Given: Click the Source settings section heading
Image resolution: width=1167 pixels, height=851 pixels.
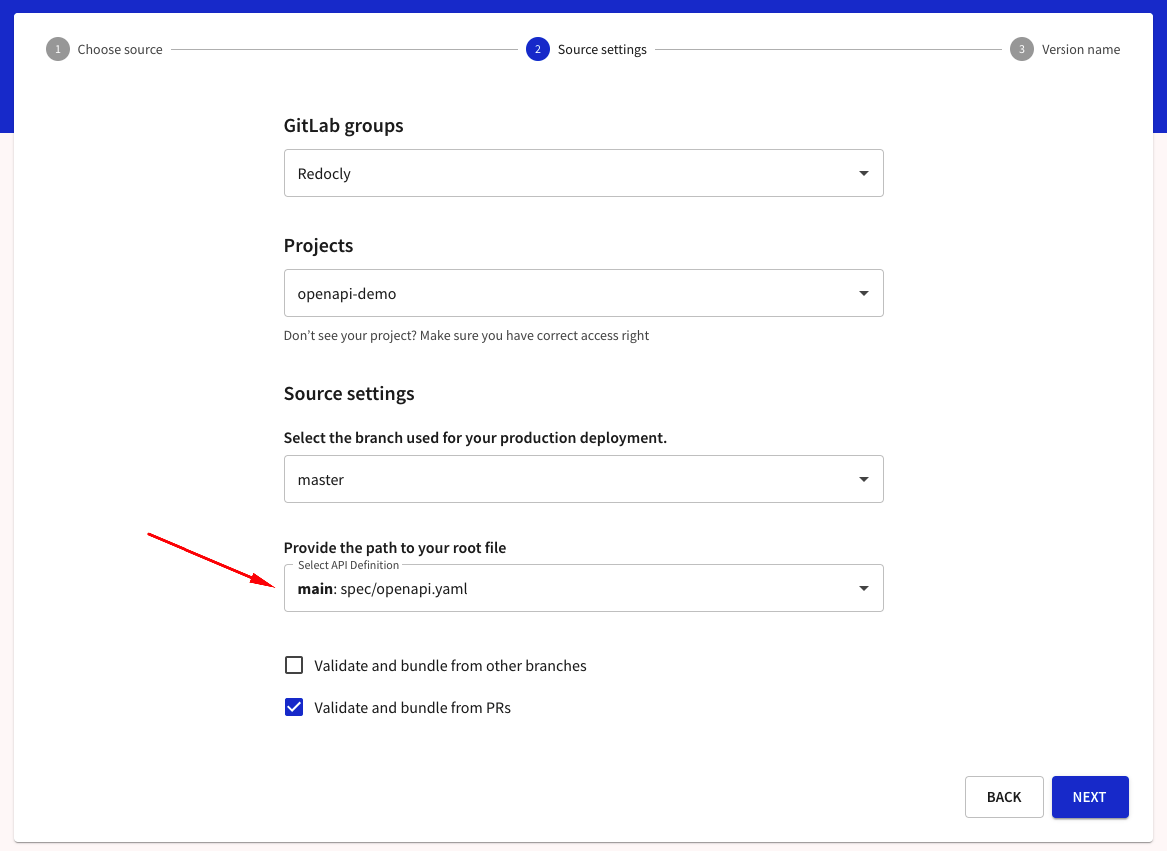Looking at the screenshot, I should (x=348, y=393).
